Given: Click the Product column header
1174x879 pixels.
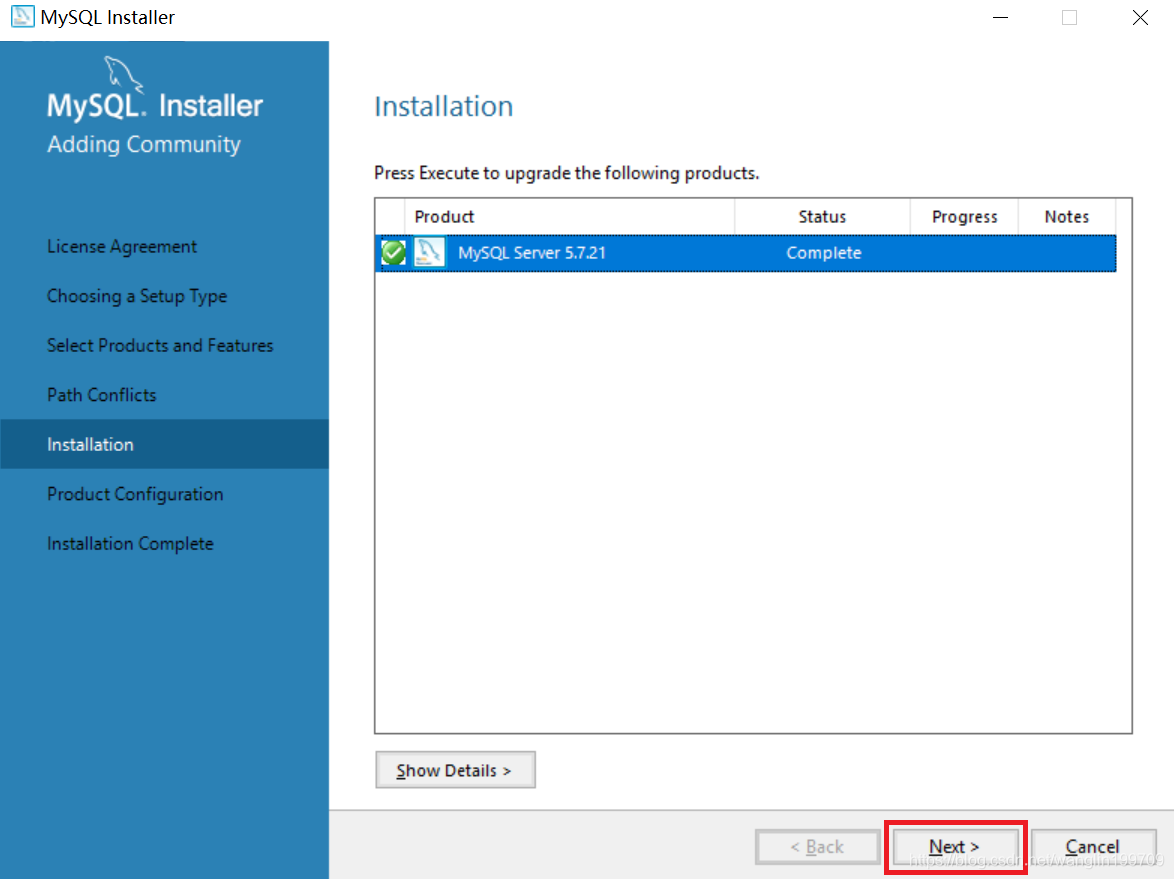Looking at the screenshot, I should click(570, 216).
